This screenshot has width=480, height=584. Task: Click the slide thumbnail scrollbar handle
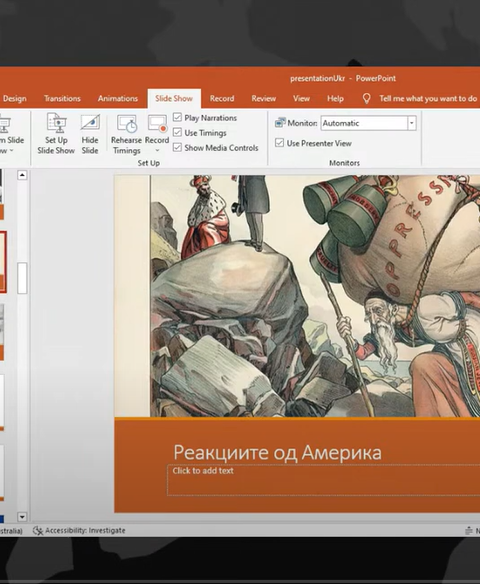coord(22,278)
